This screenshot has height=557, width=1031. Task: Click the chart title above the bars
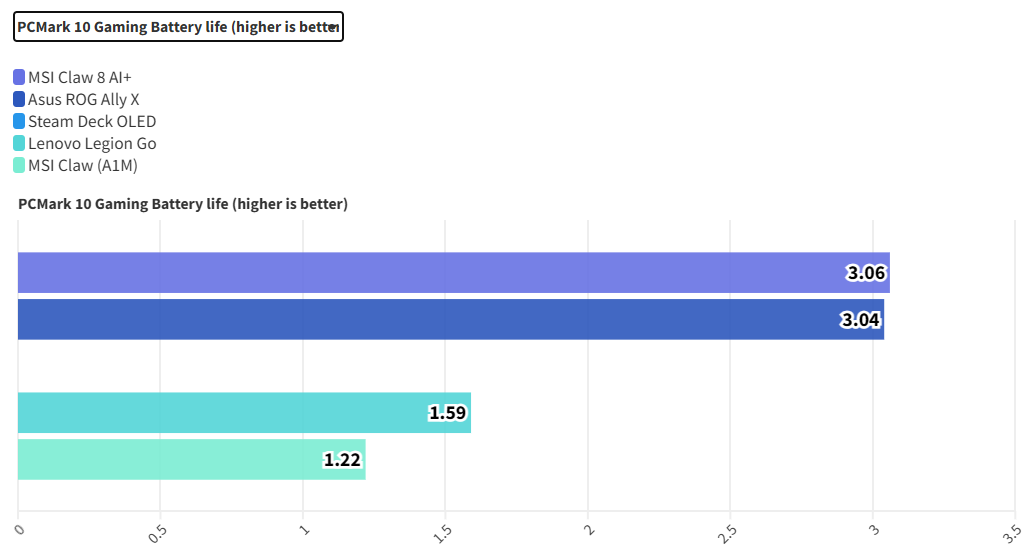tap(183, 205)
